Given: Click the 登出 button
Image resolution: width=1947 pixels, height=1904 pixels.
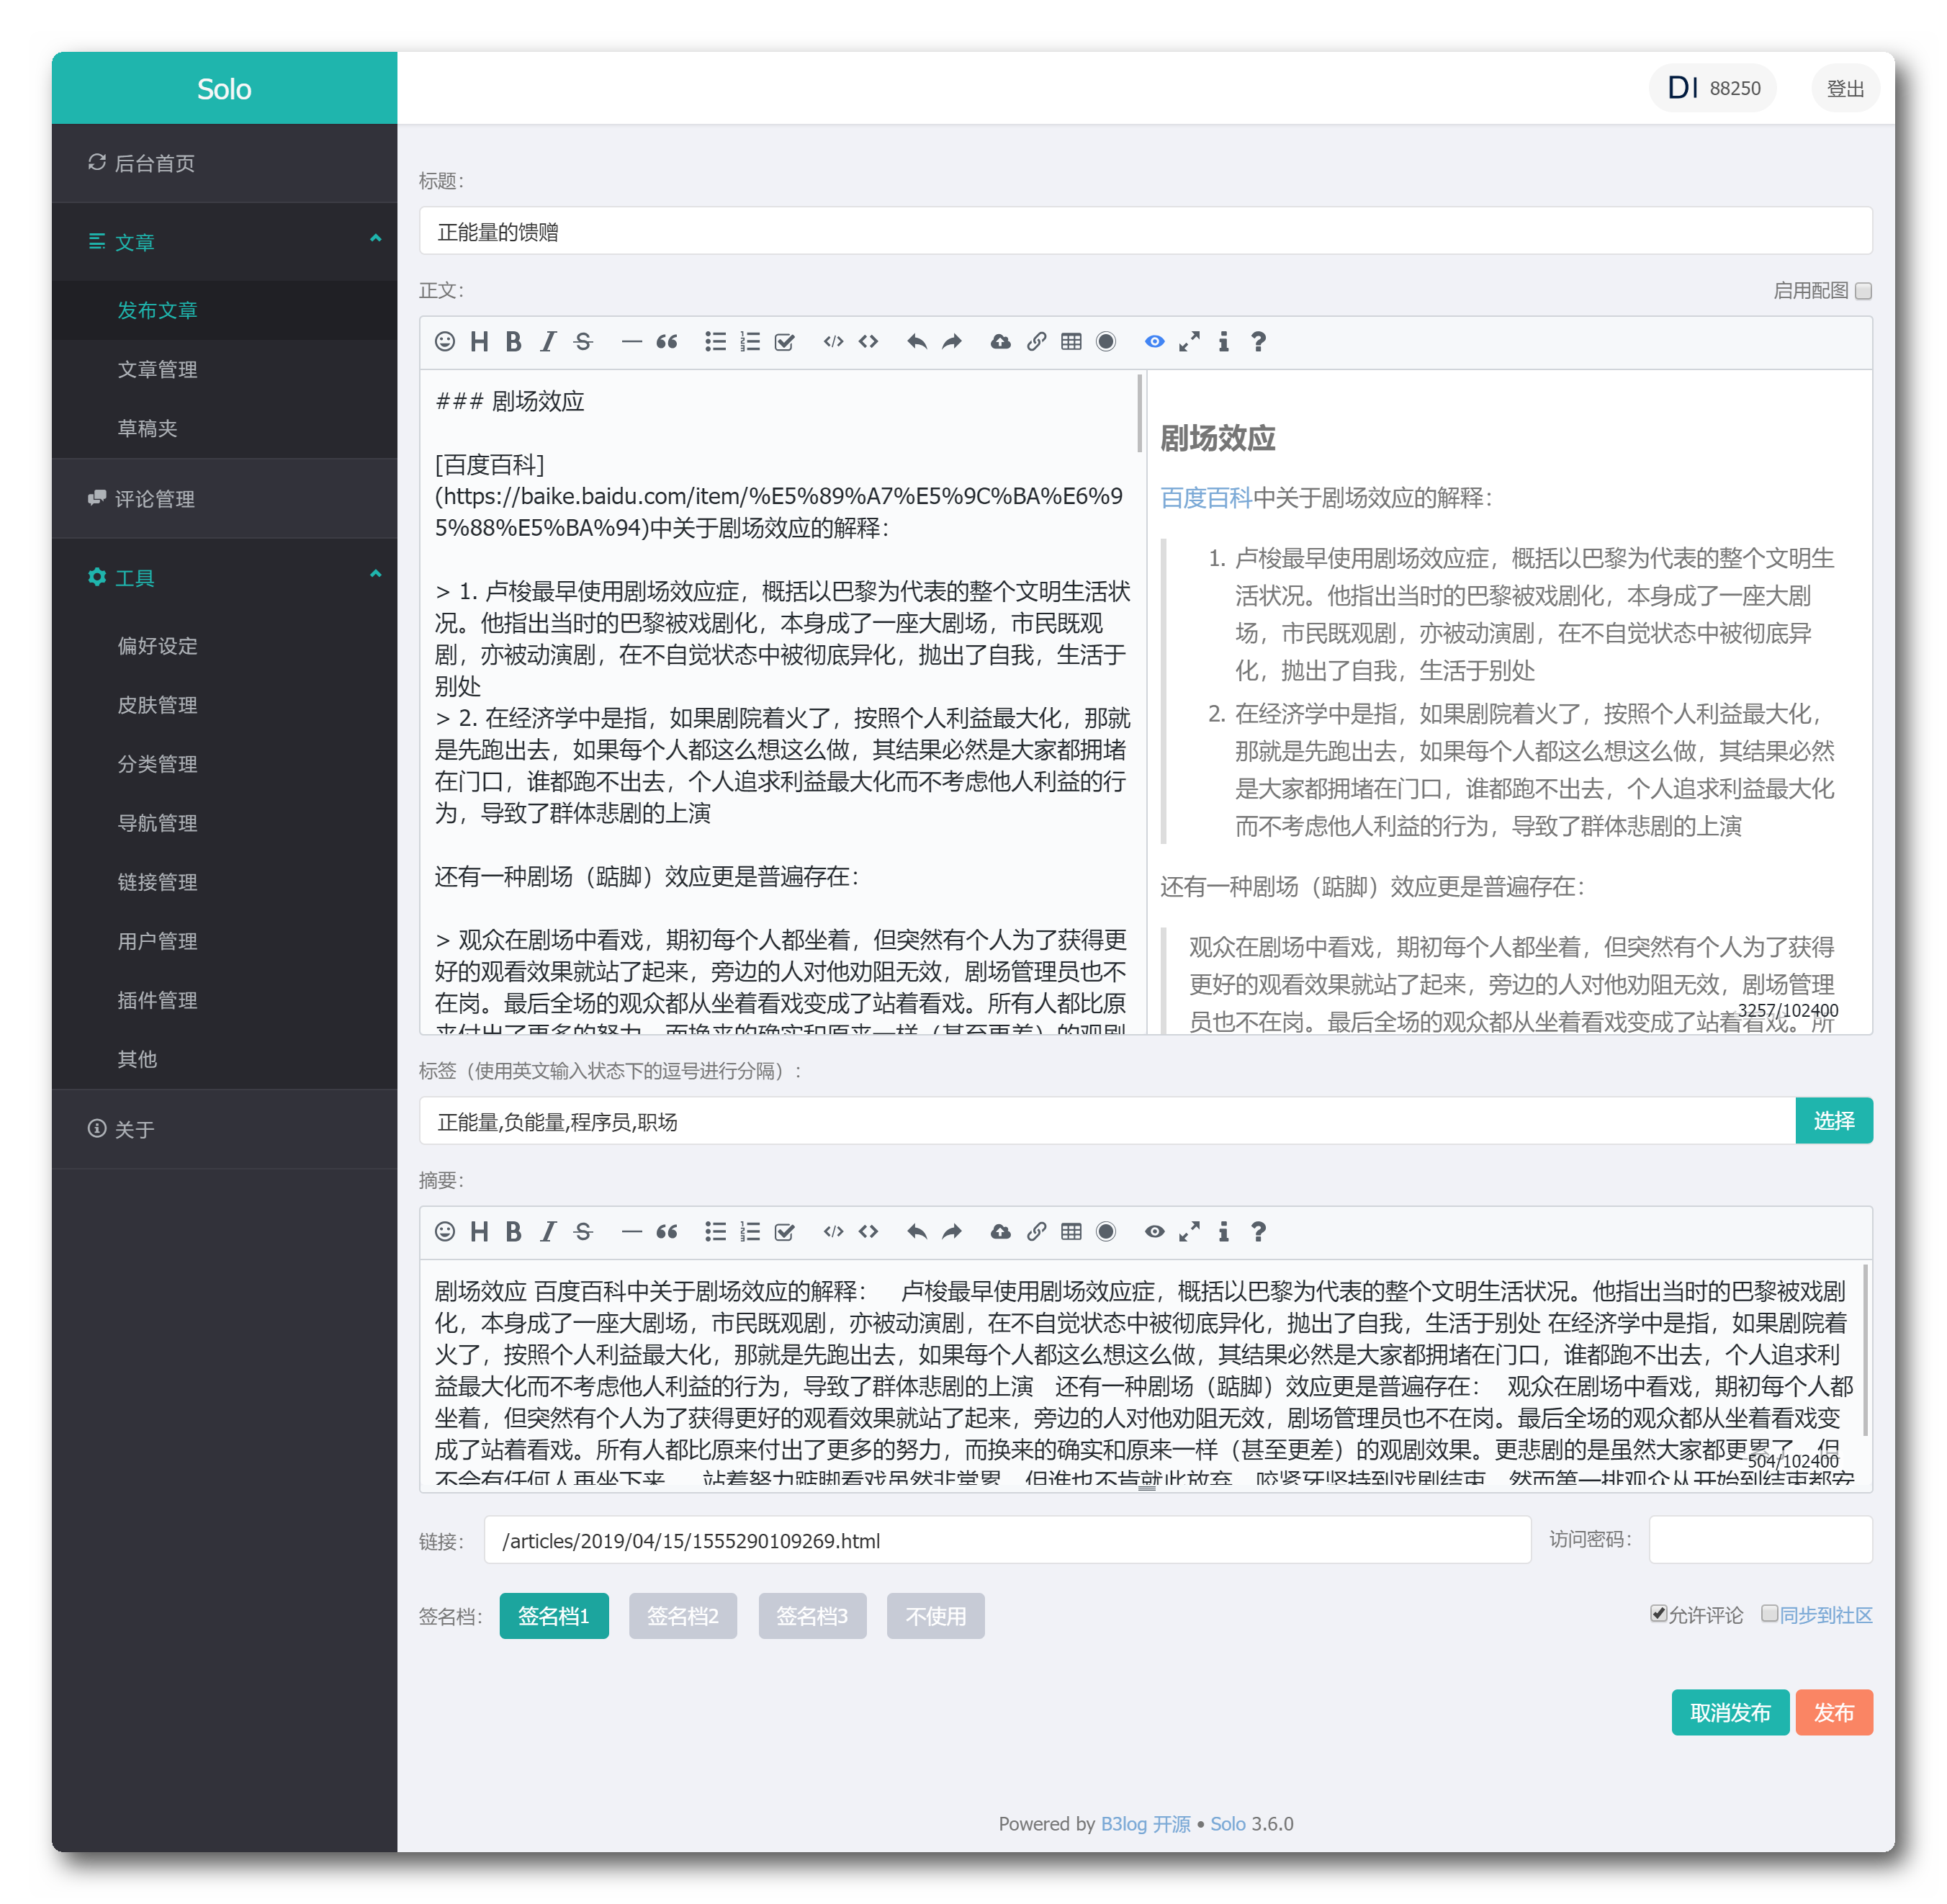Looking at the screenshot, I should [x=1845, y=89].
